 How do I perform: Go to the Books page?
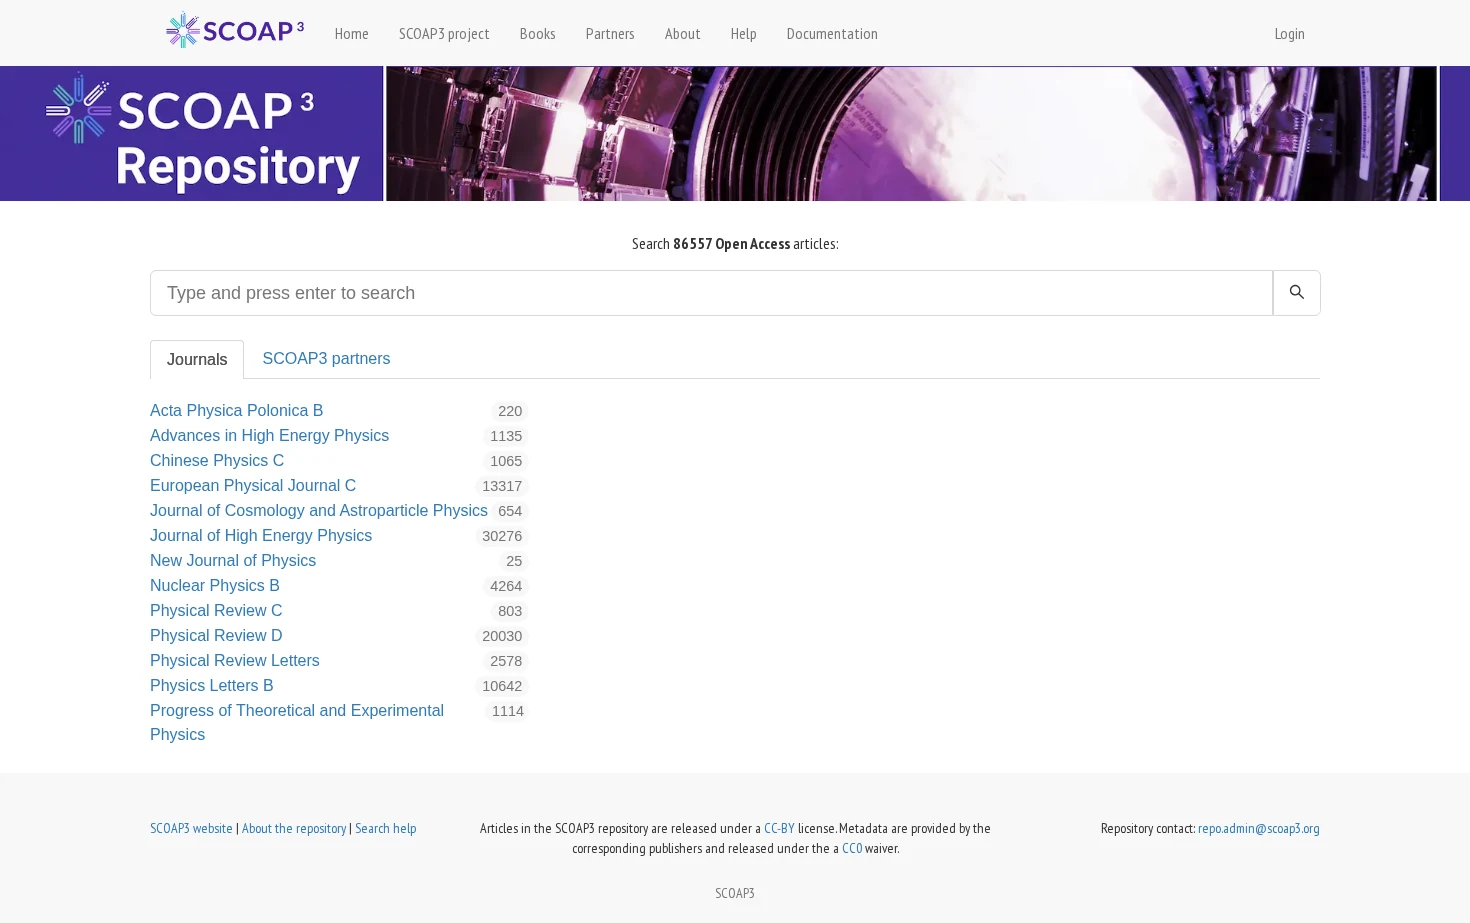click(x=537, y=34)
